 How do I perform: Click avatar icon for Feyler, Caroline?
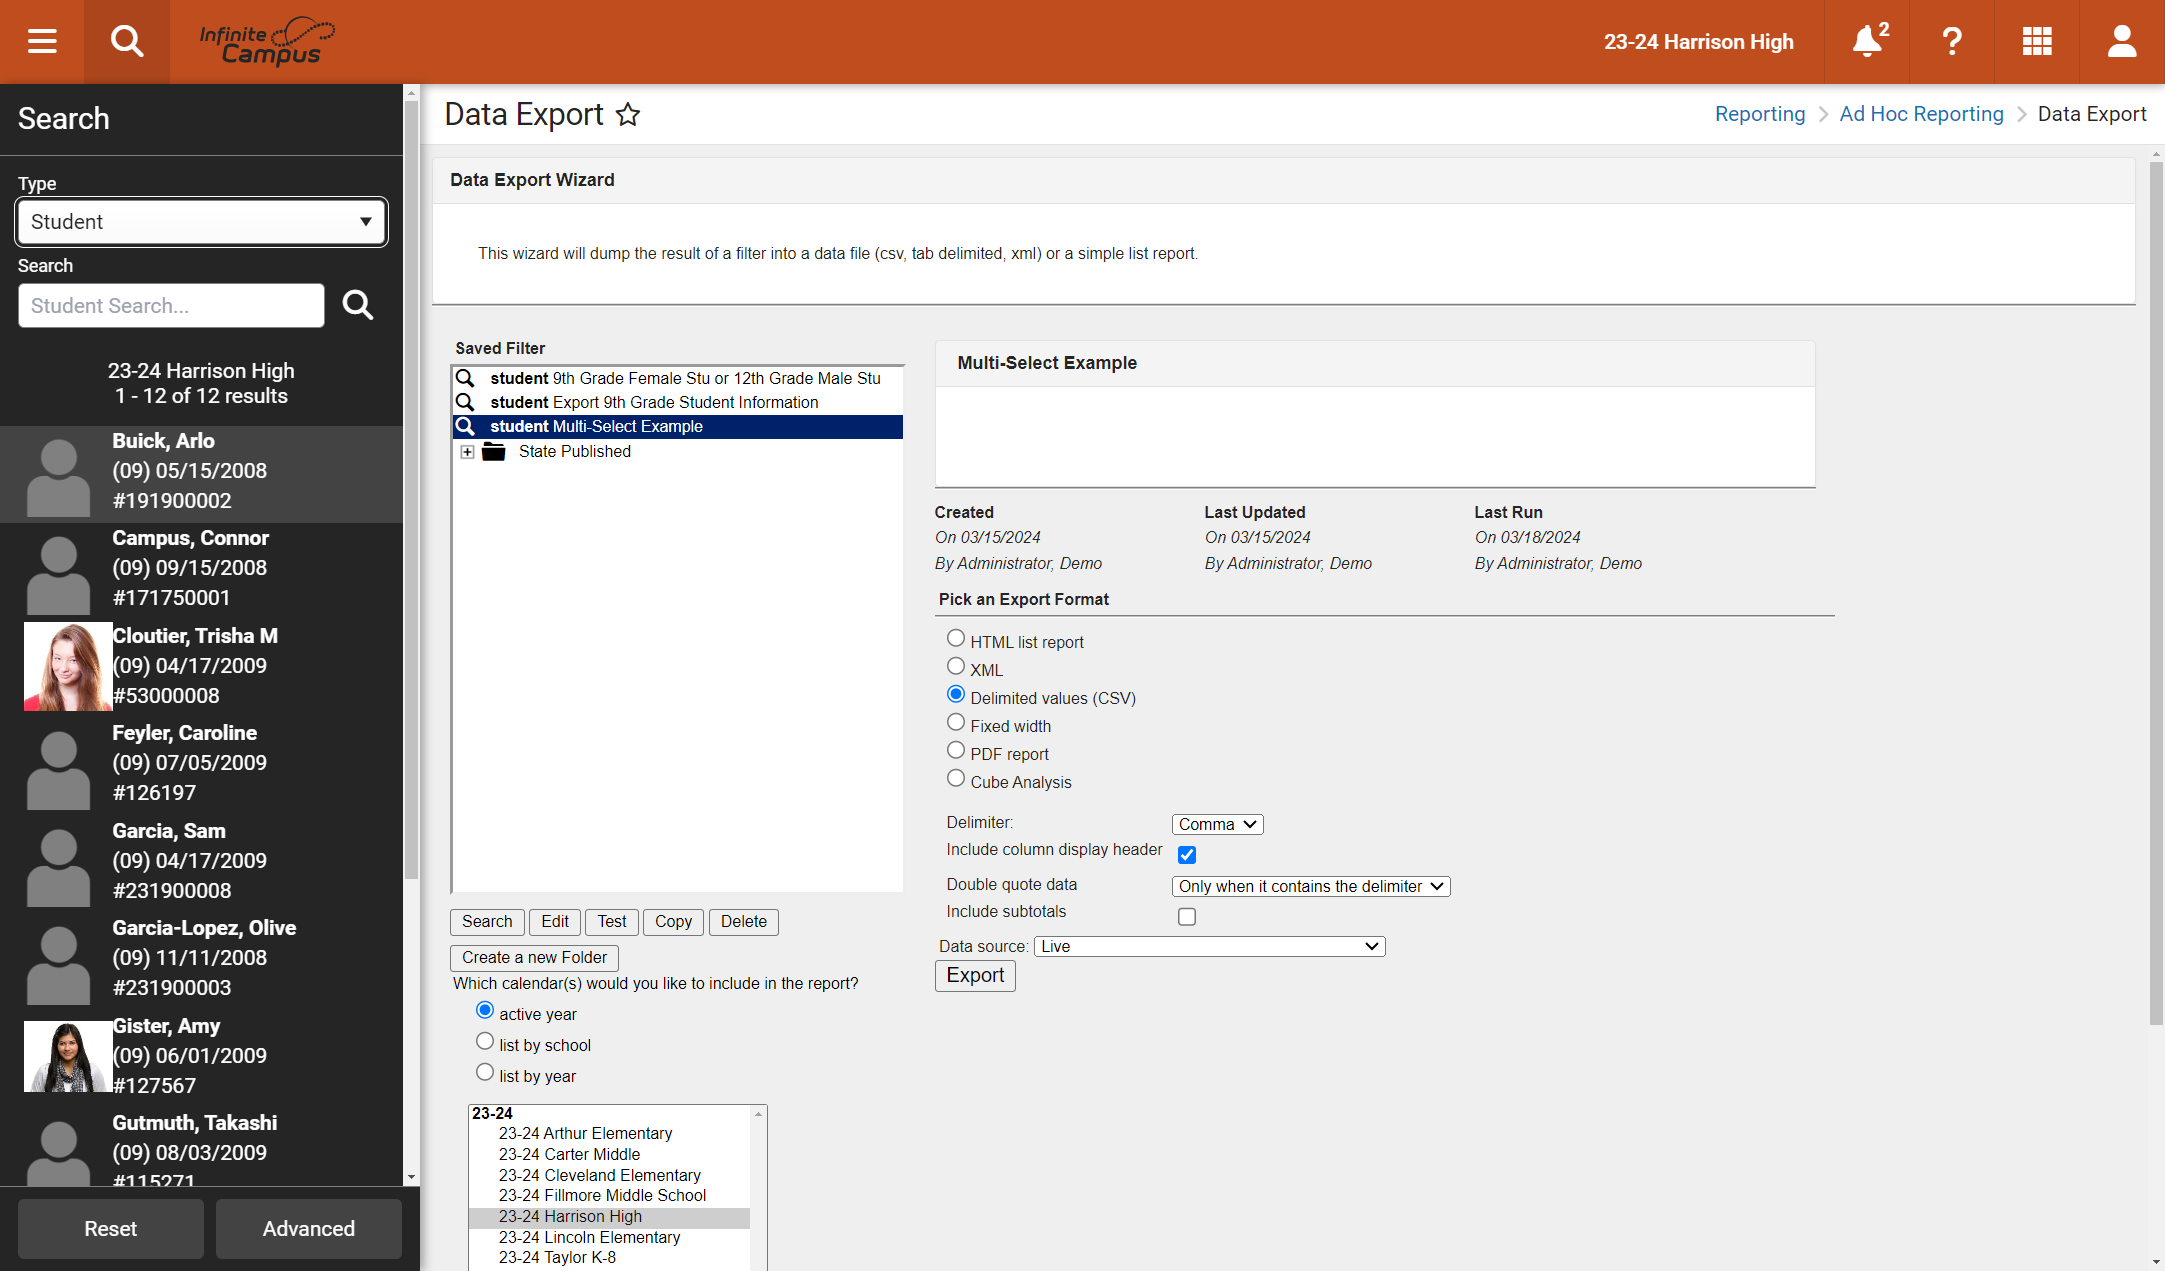click(x=58, y=769)
